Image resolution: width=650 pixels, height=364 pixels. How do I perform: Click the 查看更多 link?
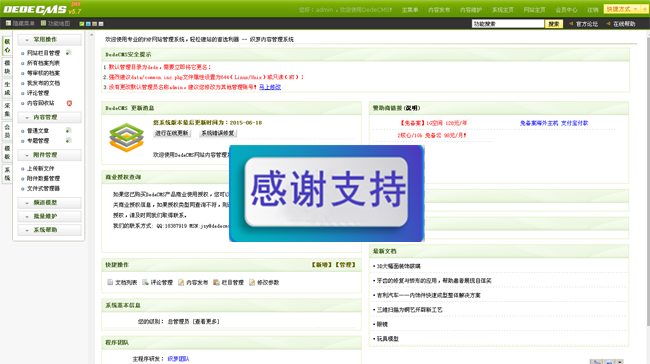pos(206,321)
